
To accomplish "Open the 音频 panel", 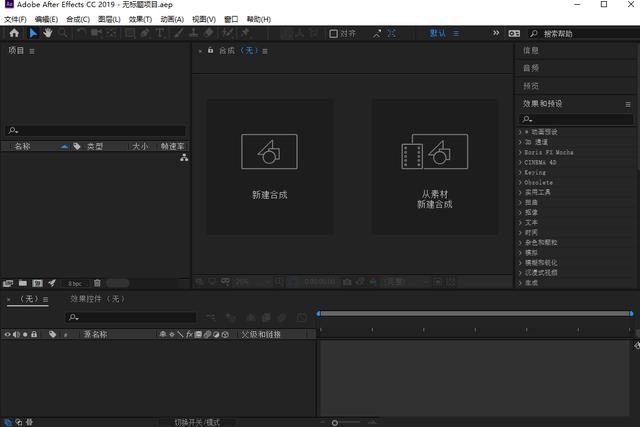I will click(531, 68).
